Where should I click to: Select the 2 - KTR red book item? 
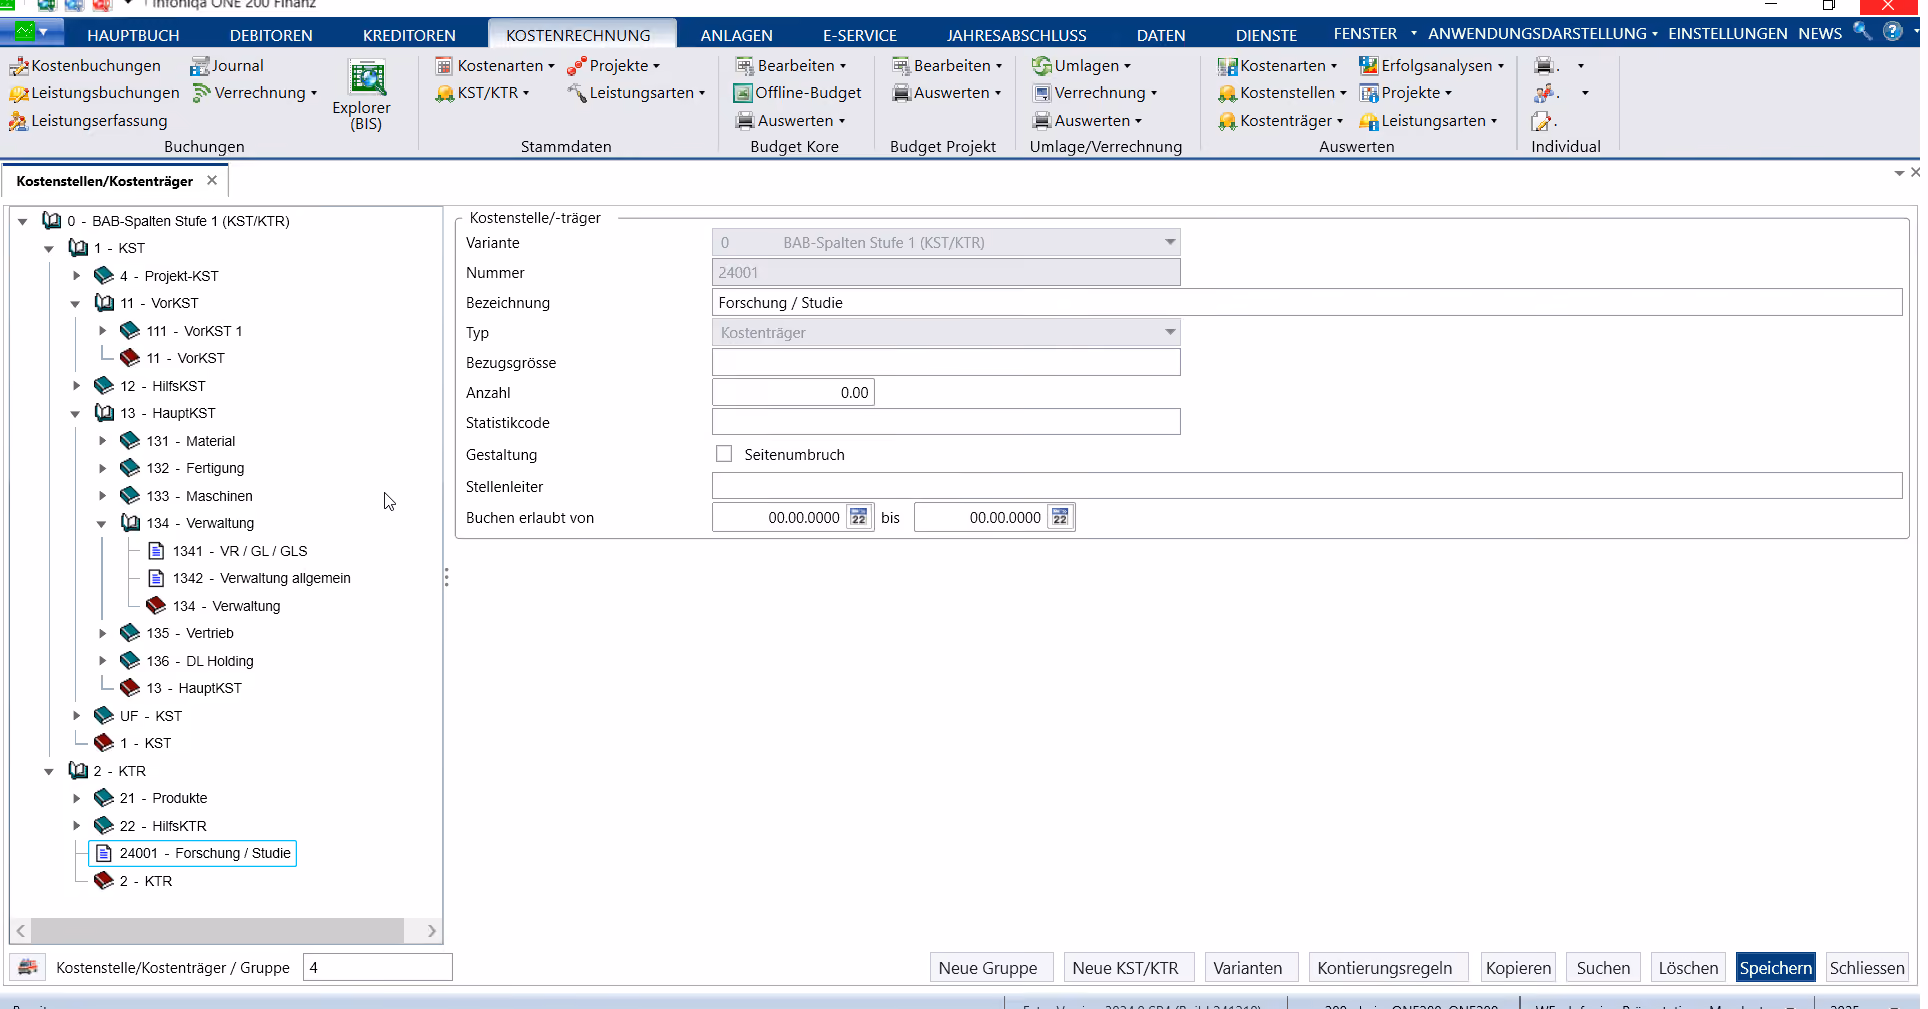coord(133,881)
